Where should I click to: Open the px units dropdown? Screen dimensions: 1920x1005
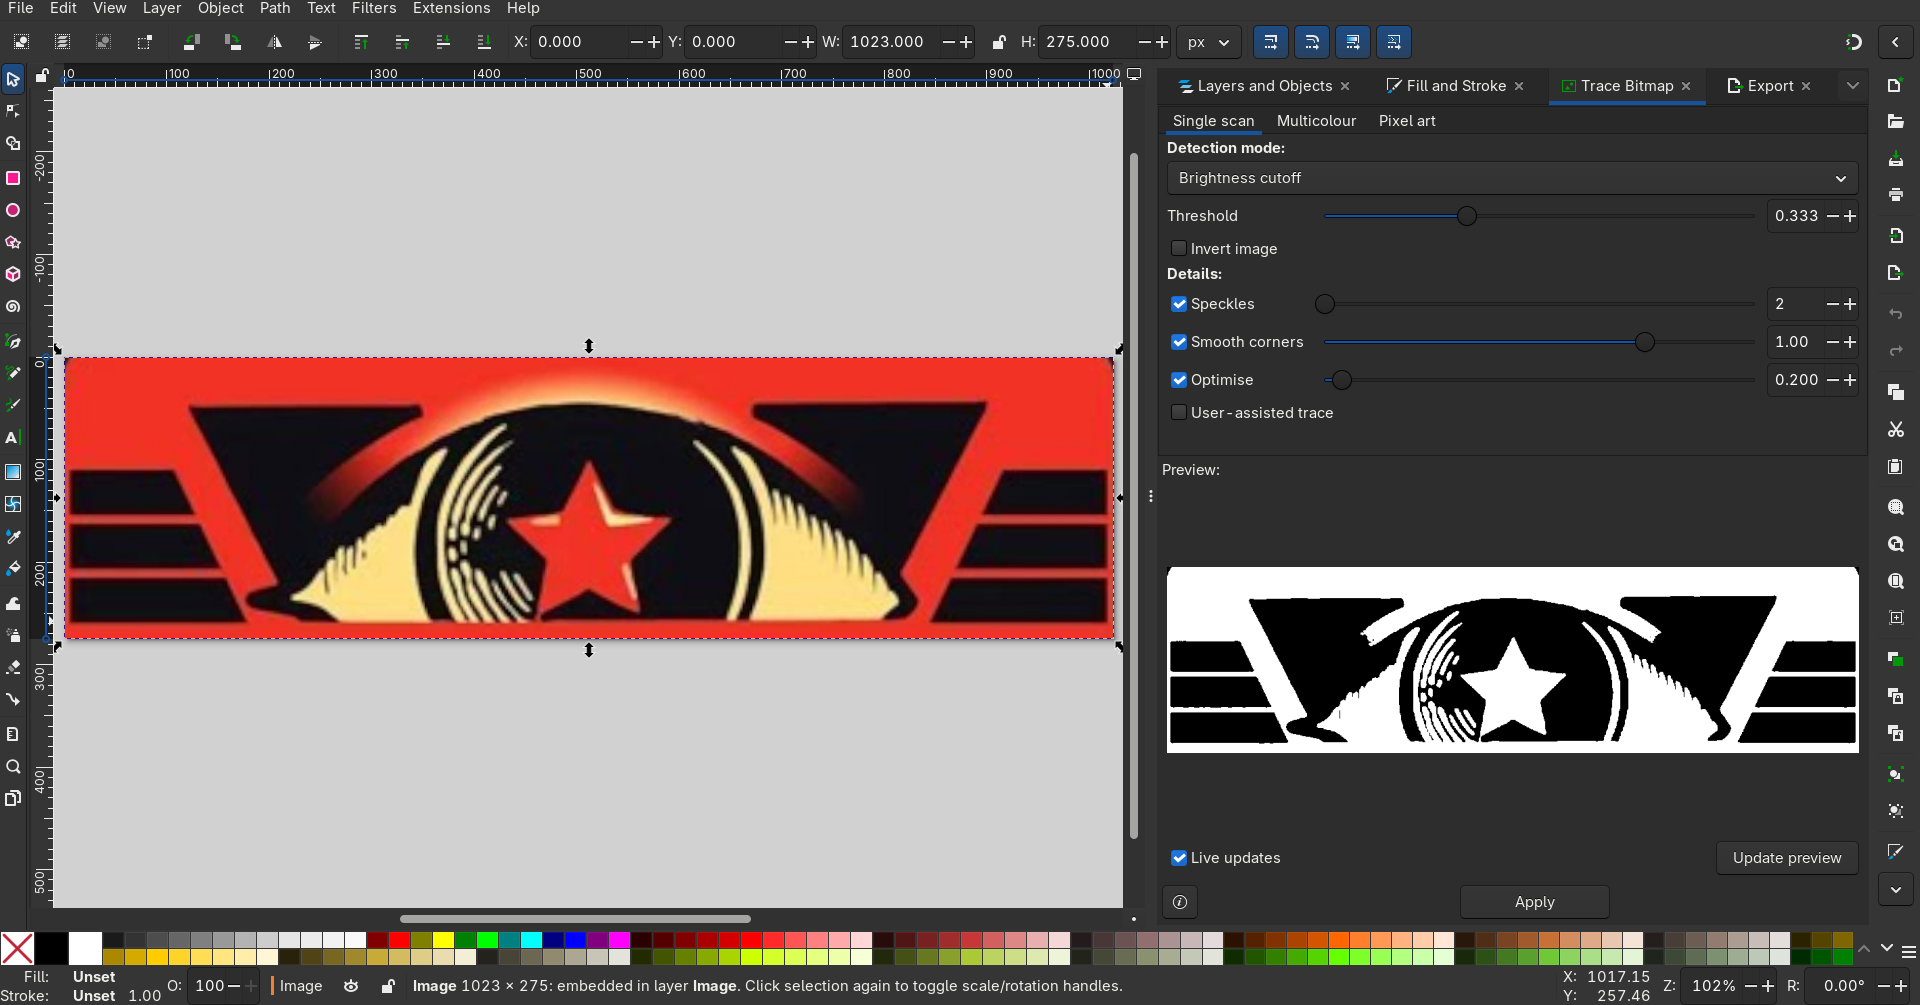[1208, 42]
